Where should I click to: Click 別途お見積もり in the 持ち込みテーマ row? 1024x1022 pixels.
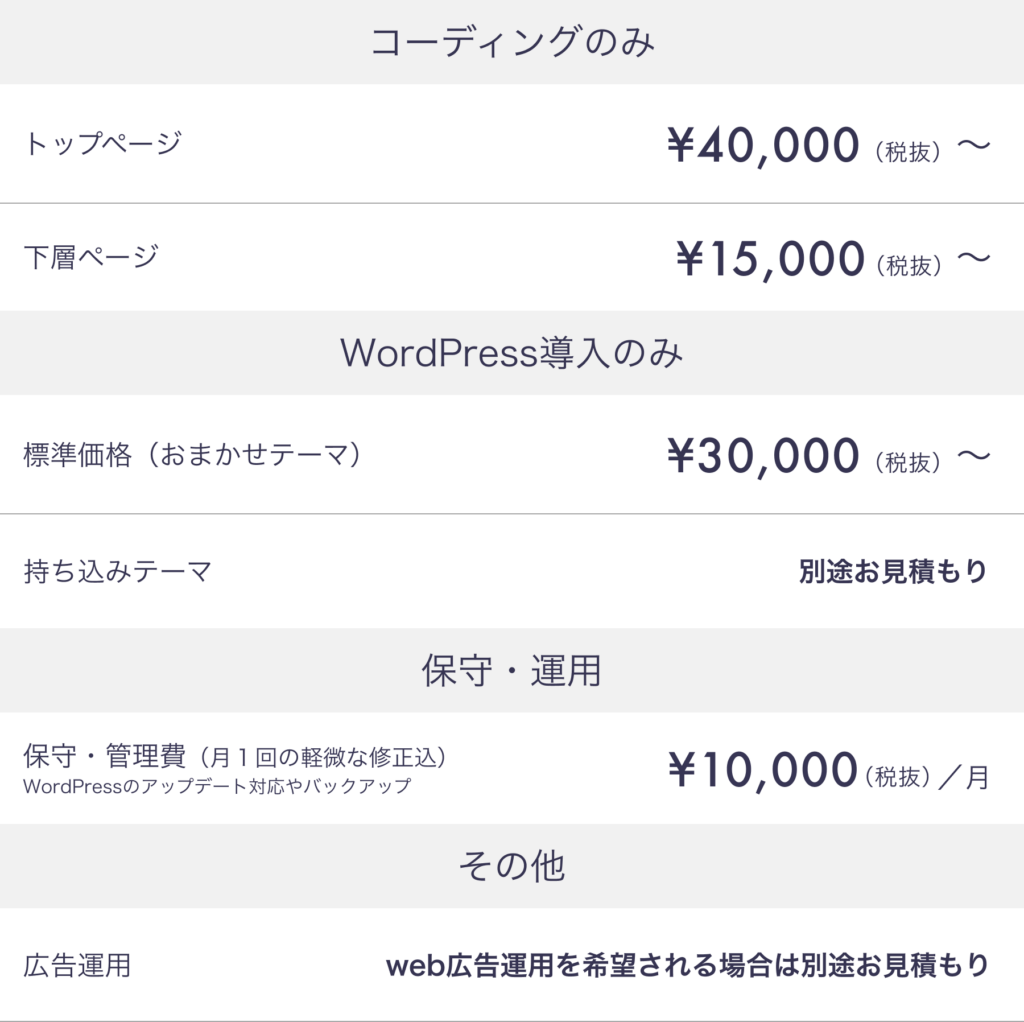pyautogui.click(x=893, y=572)
